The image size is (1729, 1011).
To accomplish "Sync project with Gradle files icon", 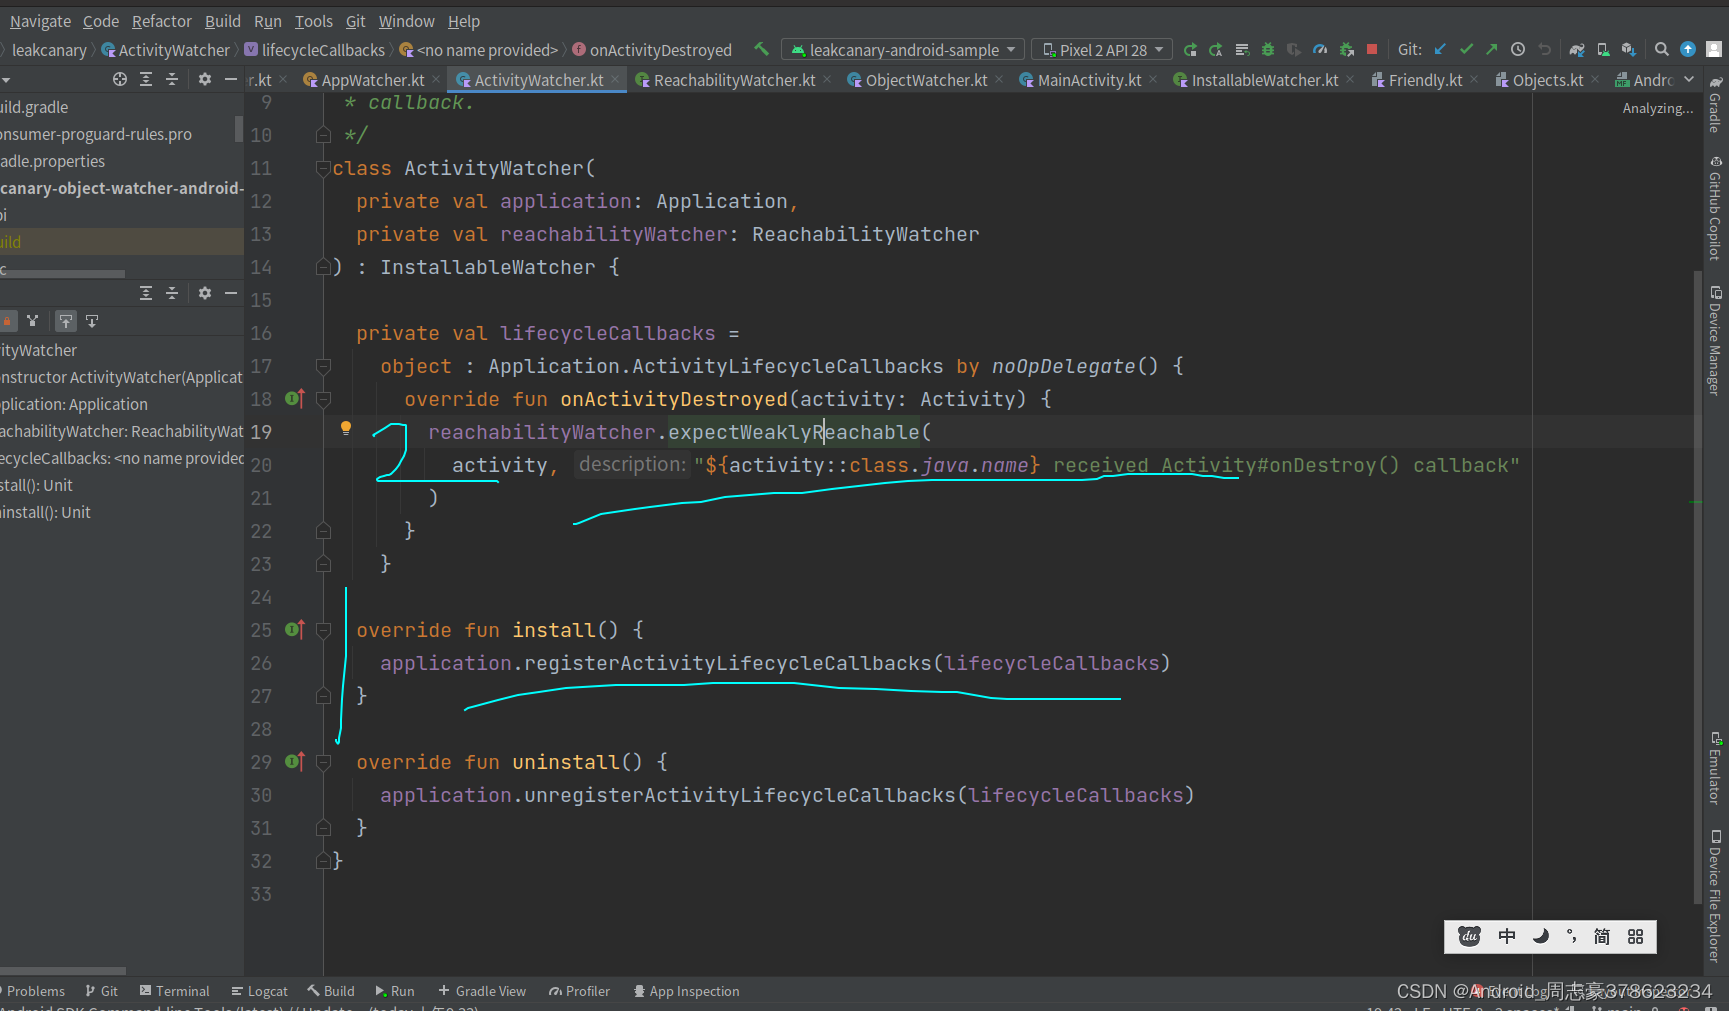I will click(1577, 49).
